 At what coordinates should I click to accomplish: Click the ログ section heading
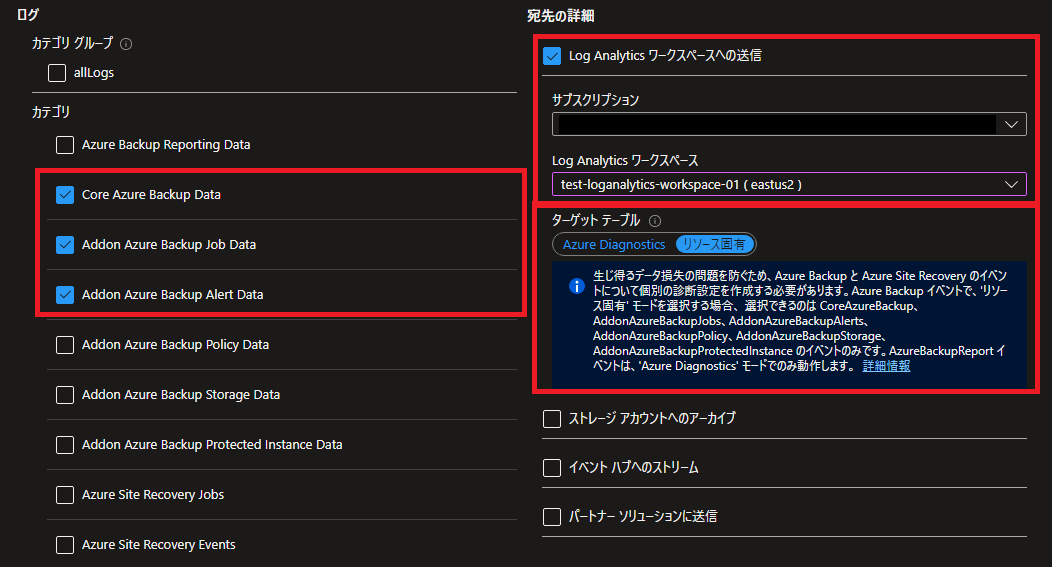tap(28, 14)
